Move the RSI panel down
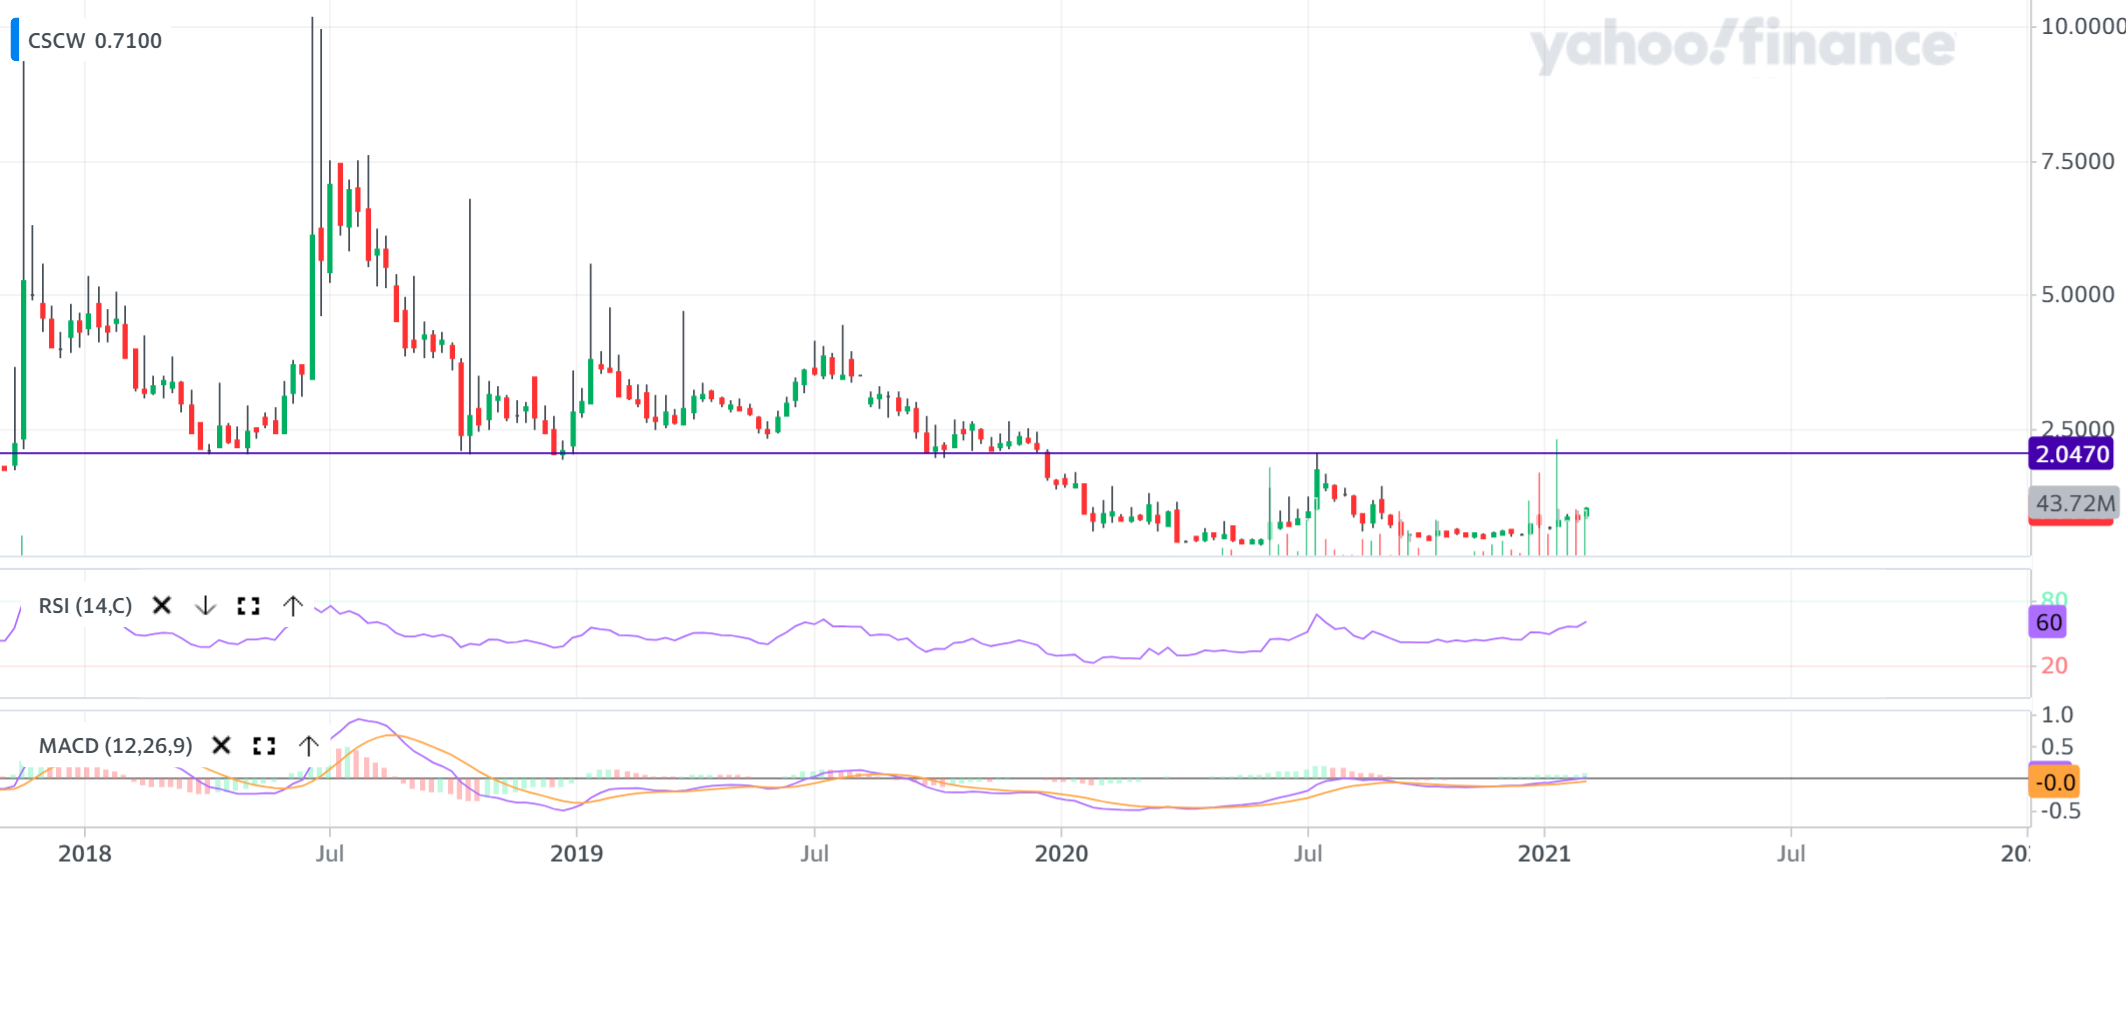 click(x=205, y=606)
